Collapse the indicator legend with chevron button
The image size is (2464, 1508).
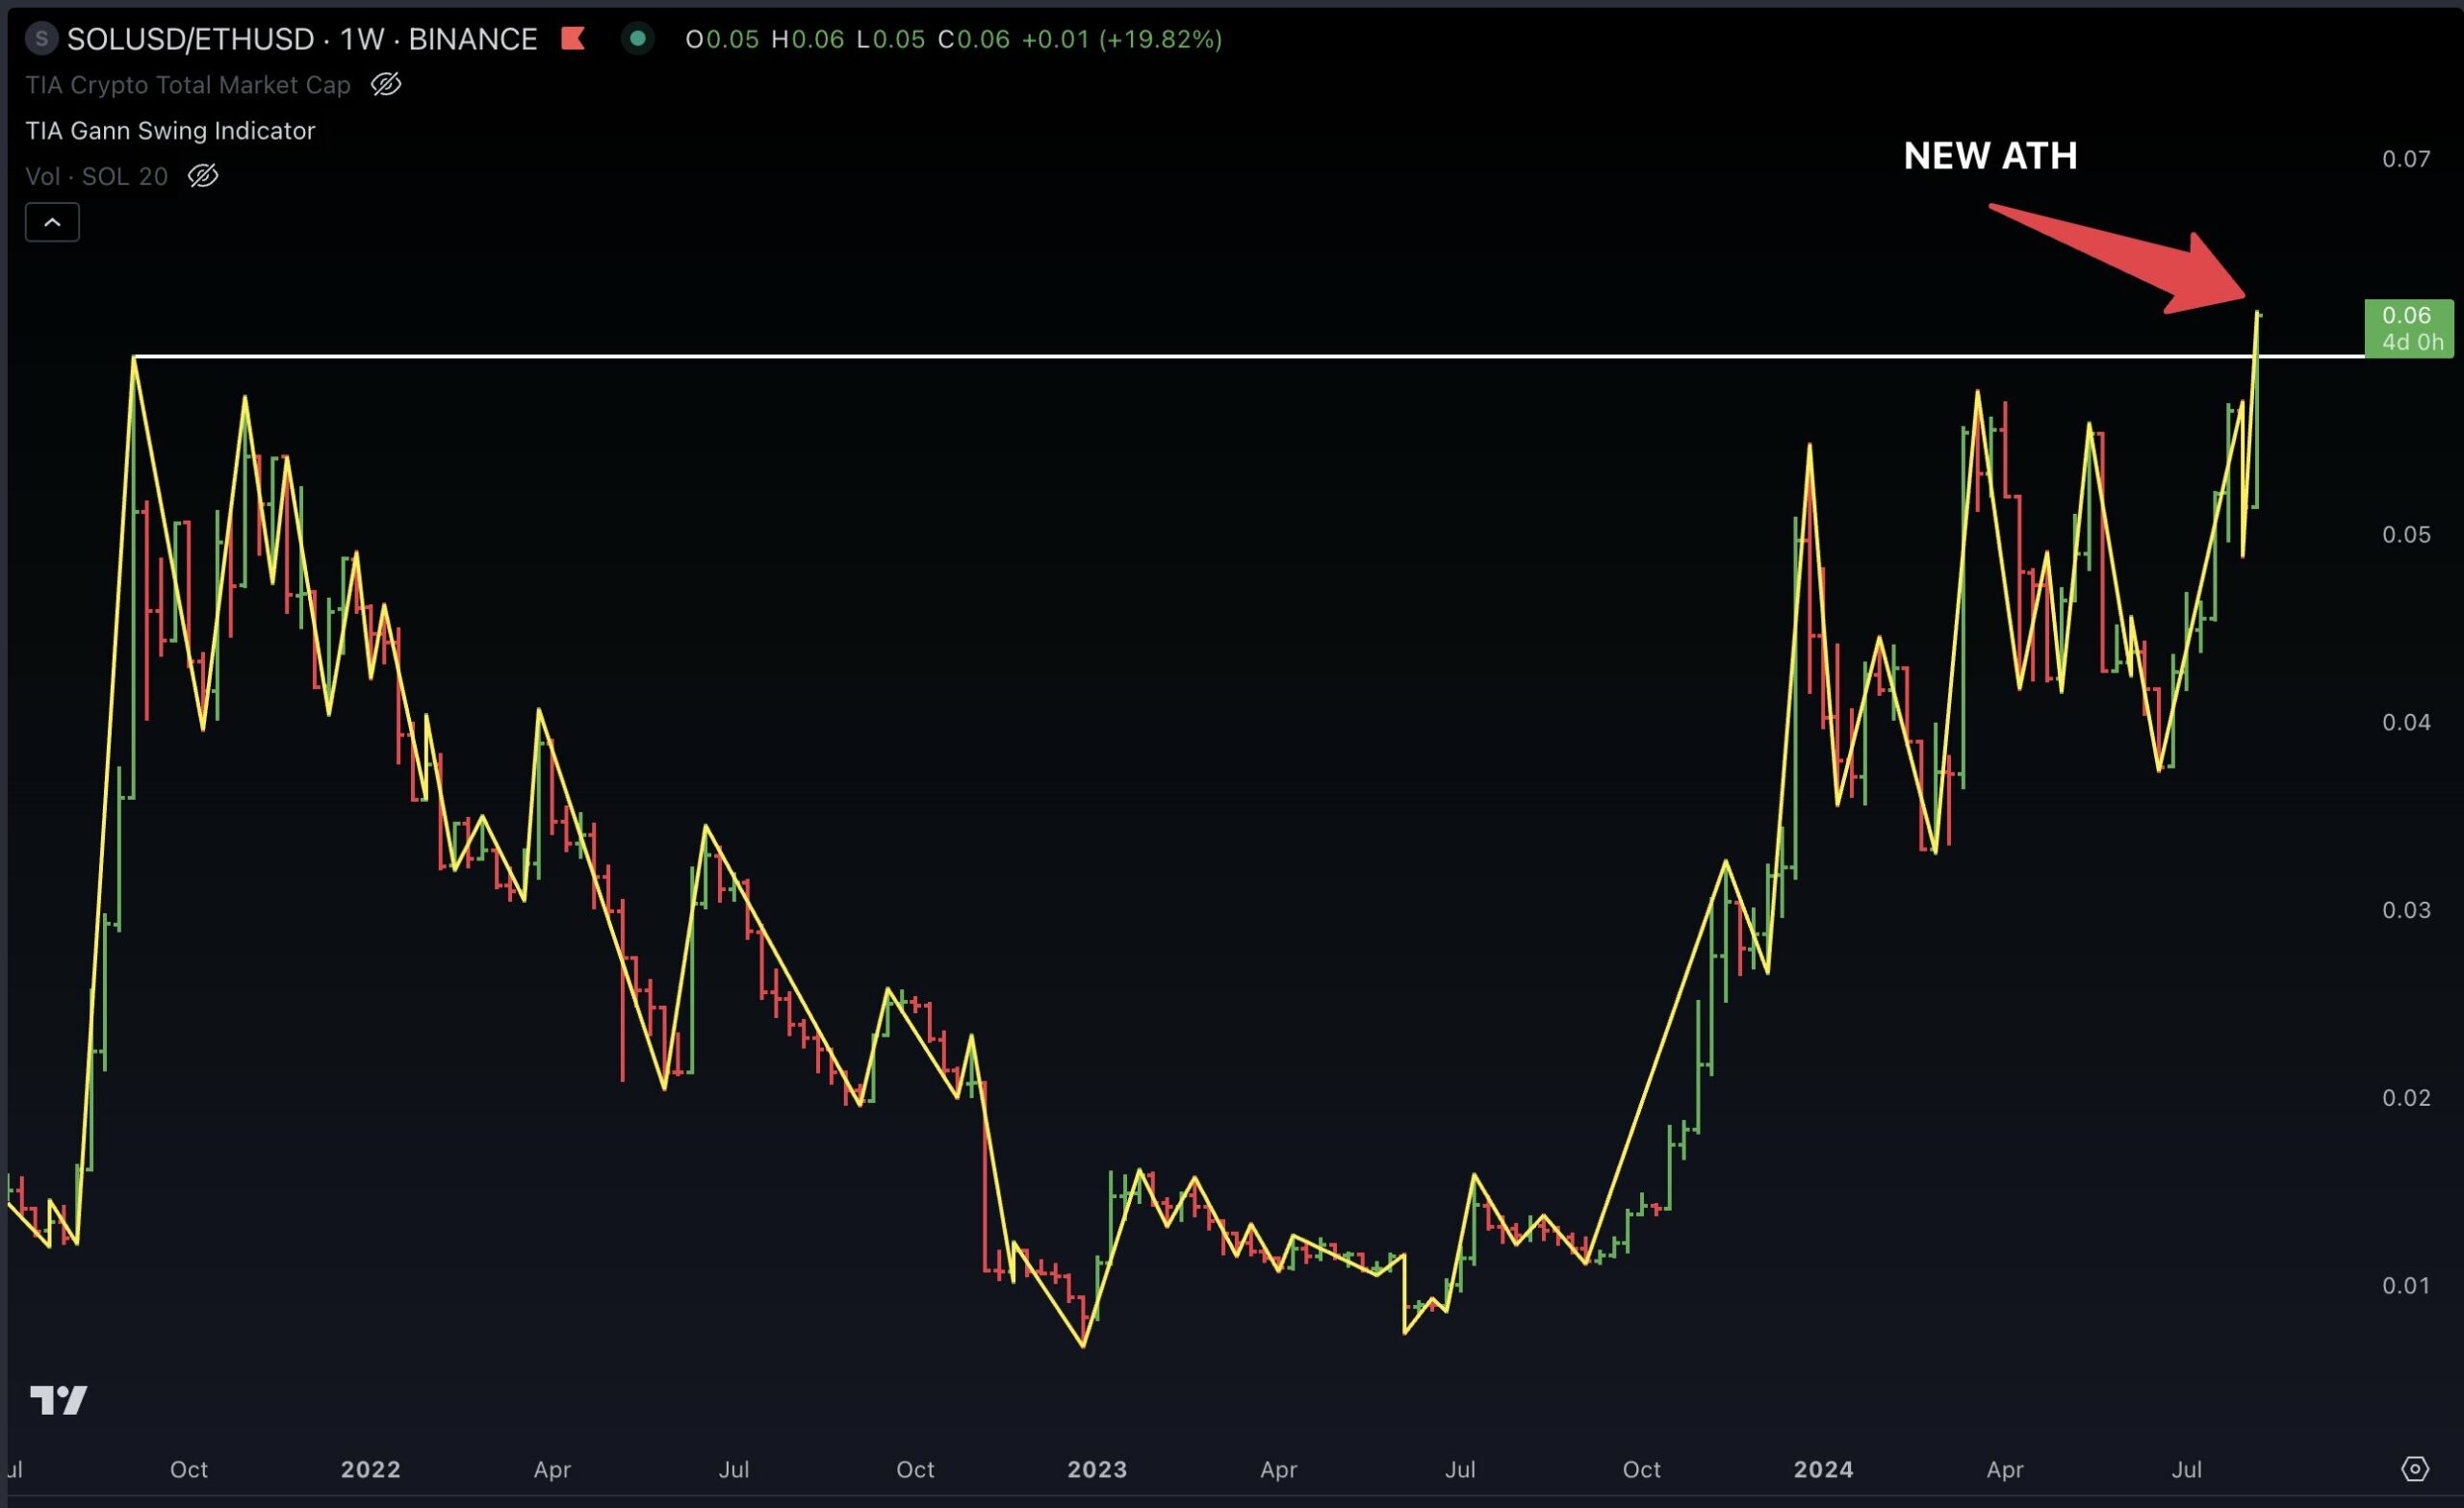click(x=52, y=222)
